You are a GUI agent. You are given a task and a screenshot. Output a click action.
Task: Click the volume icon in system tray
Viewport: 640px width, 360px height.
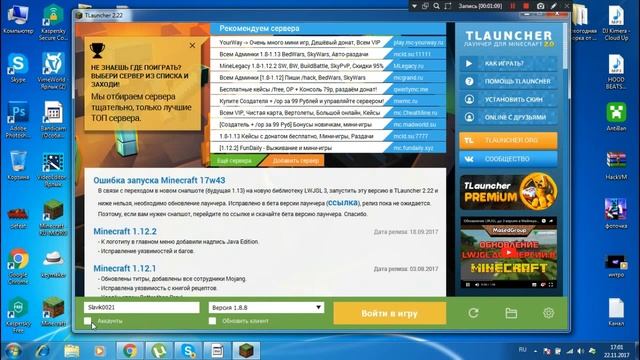pos(580,351)
